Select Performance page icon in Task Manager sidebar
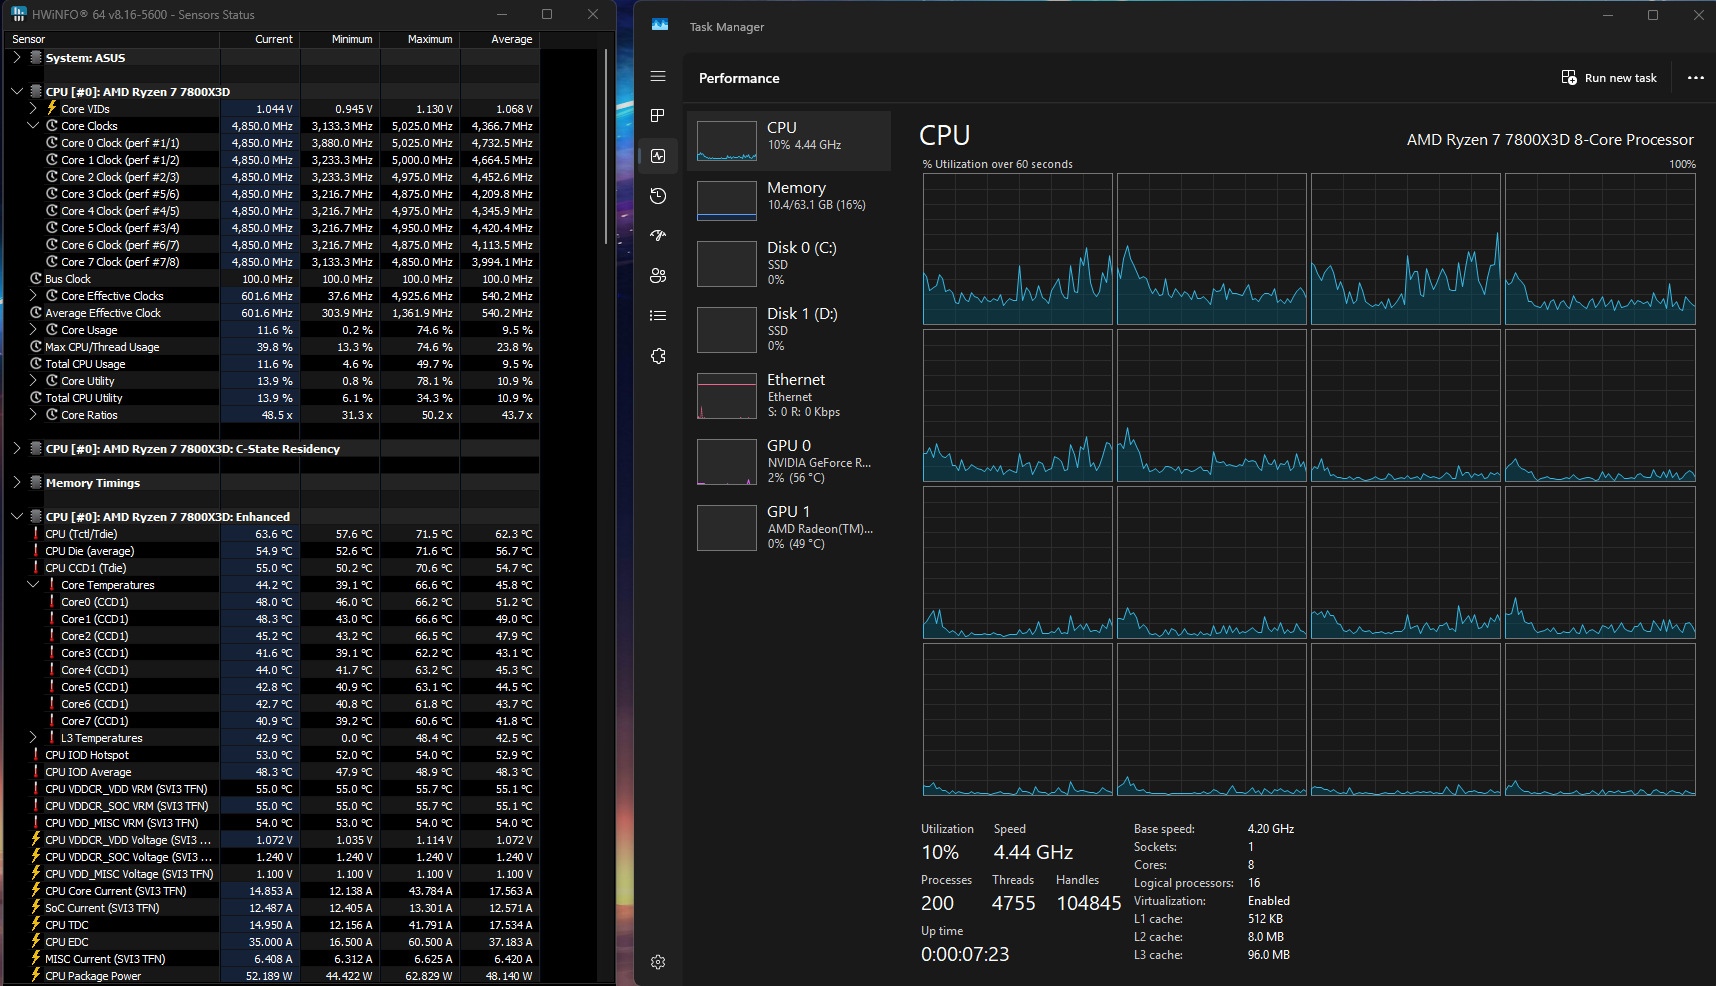The width and height of the screenshot is (1716, 986). [x=658, y=156]
